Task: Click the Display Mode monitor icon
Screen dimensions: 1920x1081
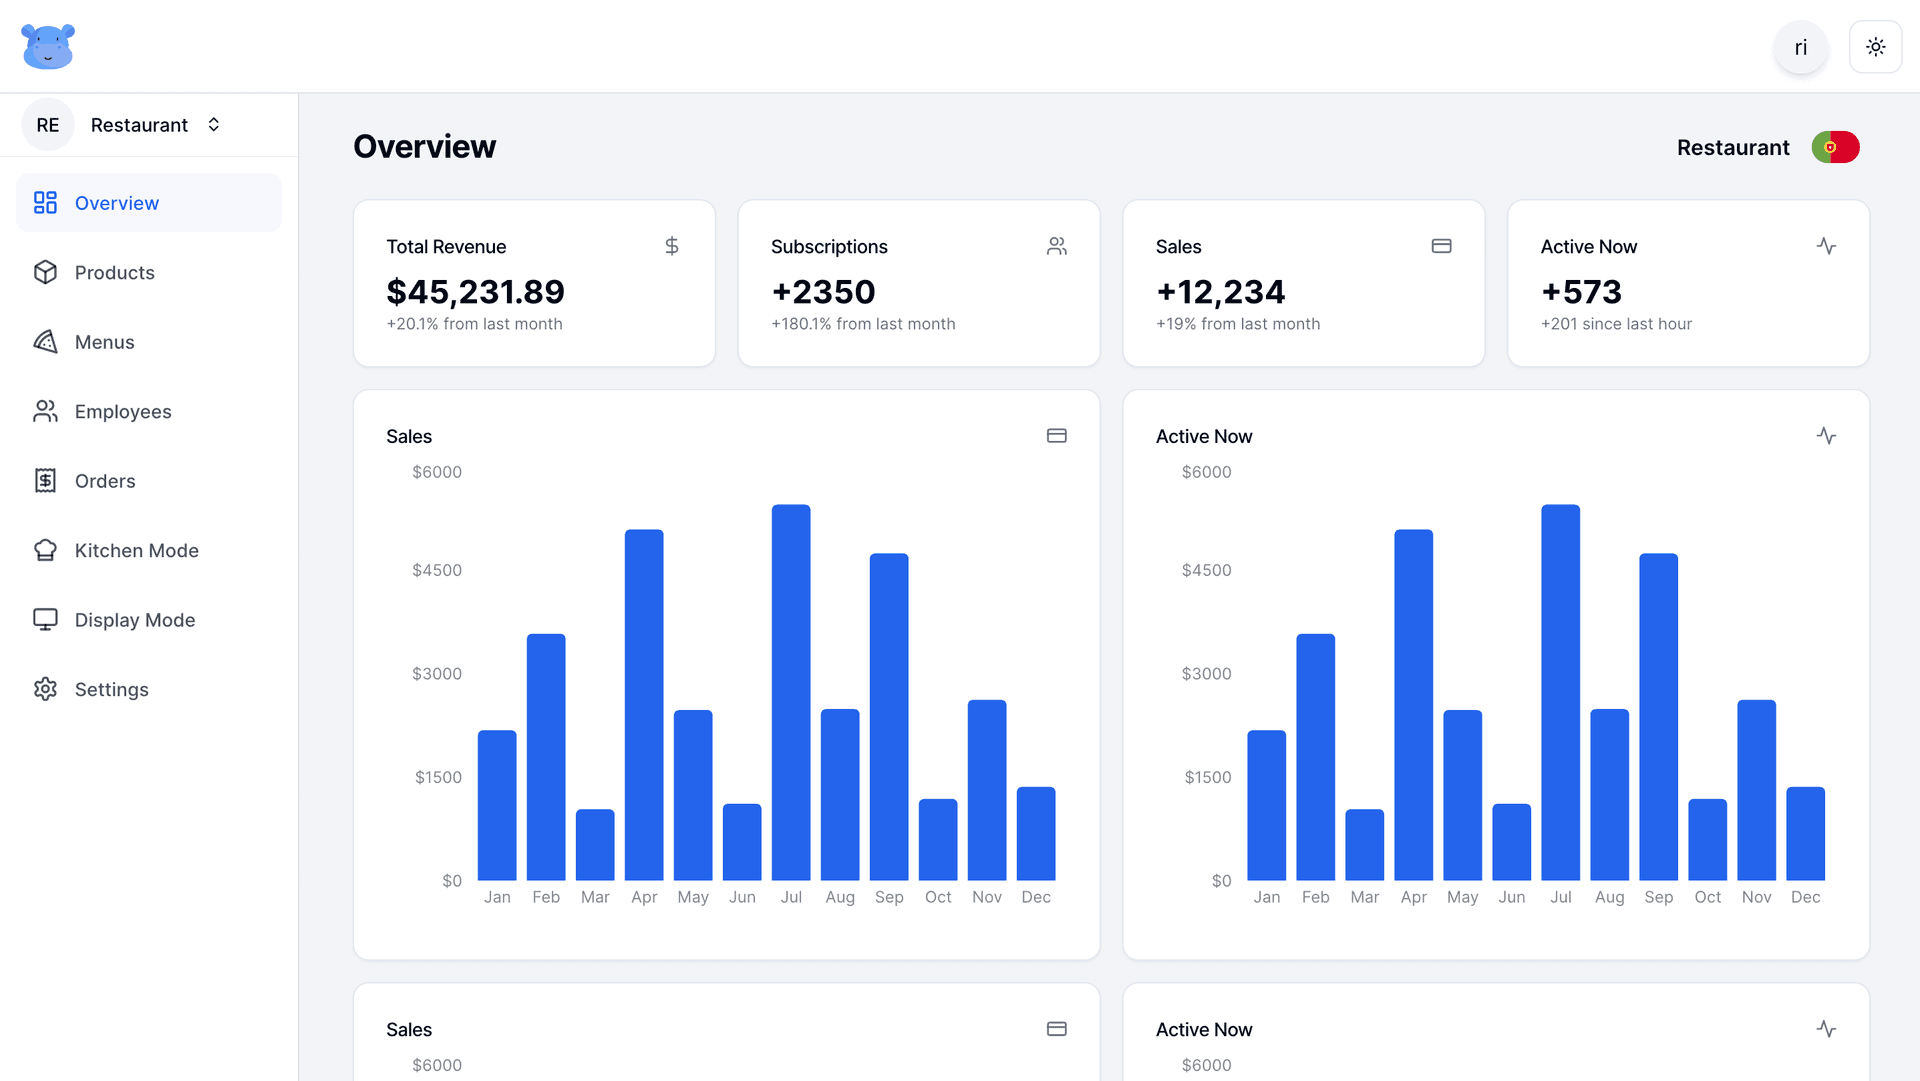Action: (45, 620)
